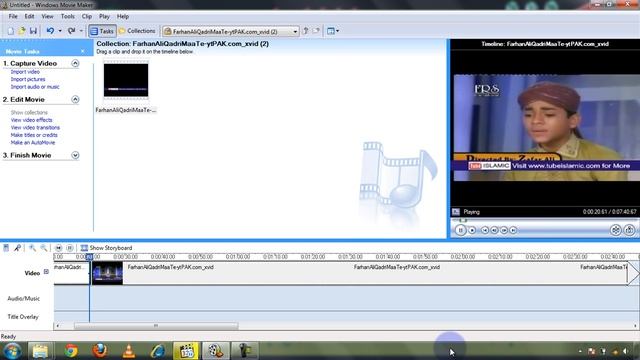The image size is (640, 360).
Task: Step to the next frame
Action: 504,231
